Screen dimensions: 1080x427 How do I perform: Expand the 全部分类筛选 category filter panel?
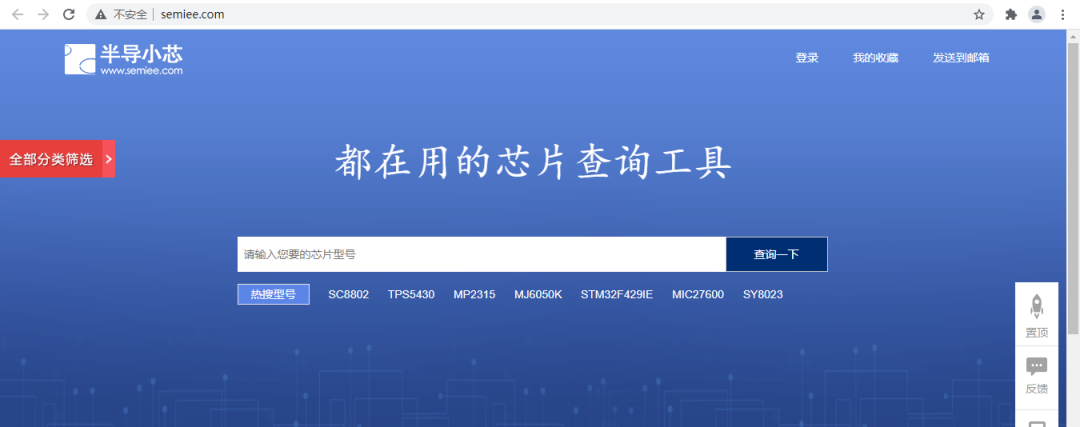coord(57,159)
